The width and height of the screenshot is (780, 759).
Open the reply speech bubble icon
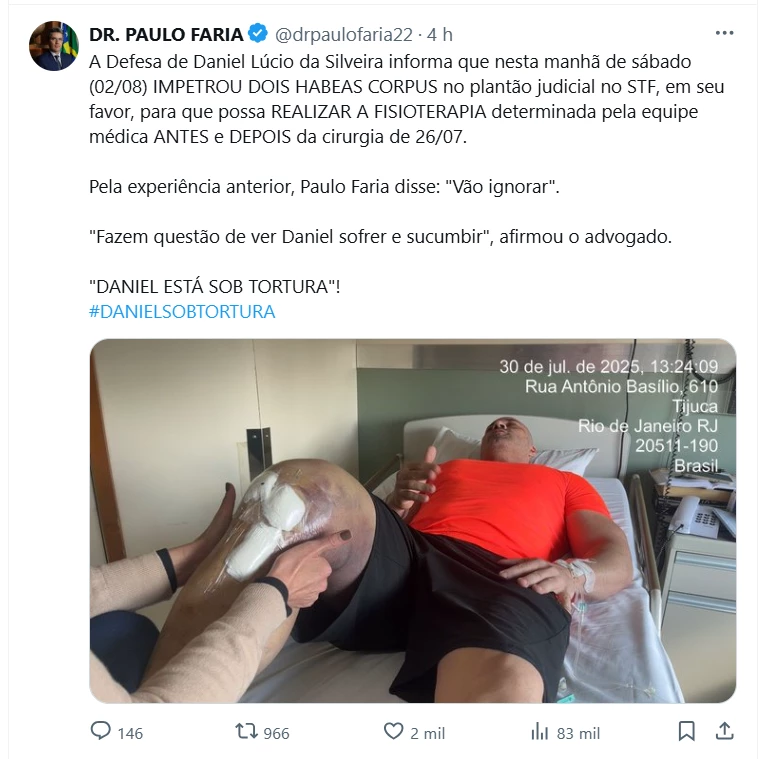(100, 731)
